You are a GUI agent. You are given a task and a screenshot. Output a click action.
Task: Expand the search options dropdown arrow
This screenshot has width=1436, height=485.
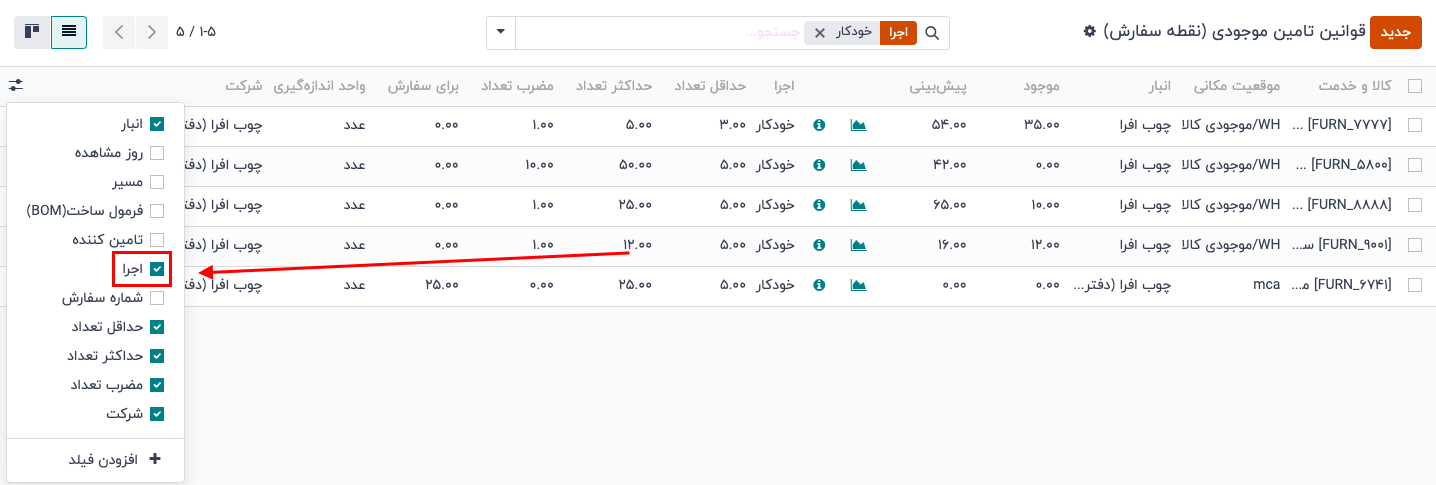(x=500, y=32)
